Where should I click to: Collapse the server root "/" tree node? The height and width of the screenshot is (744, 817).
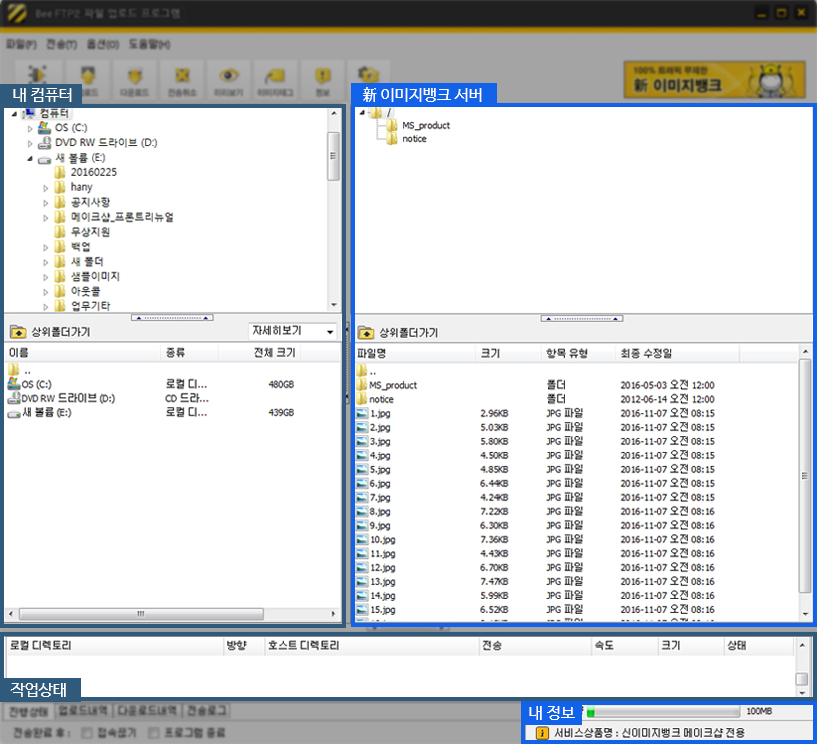(x=362, y=112)
